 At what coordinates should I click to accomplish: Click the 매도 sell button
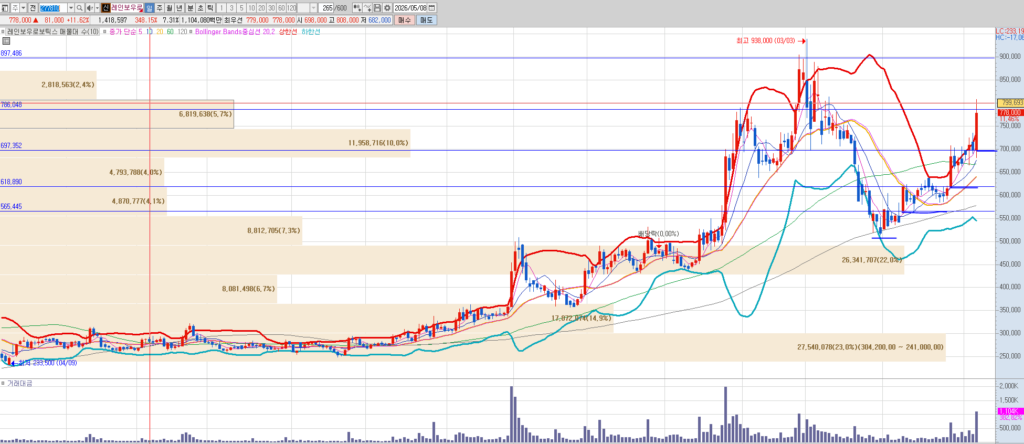pos(427,20)
